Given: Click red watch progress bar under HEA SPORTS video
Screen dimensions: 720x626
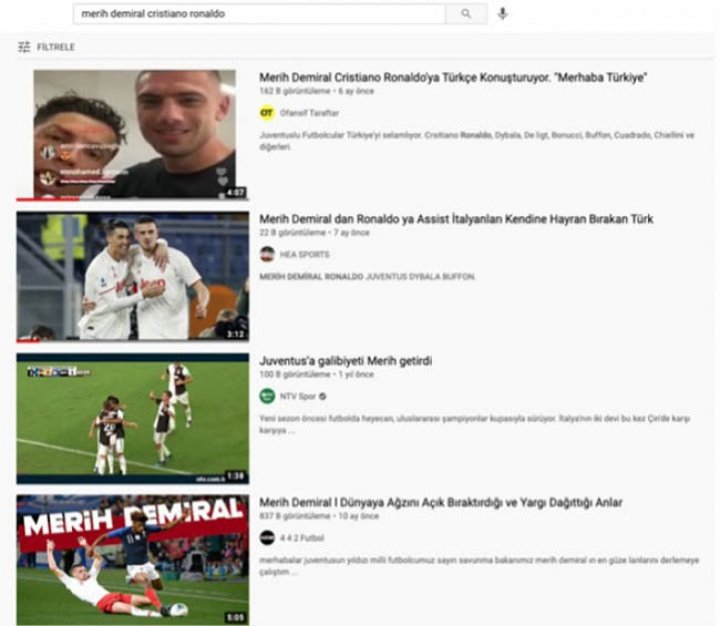Looking at the screenshot, I should click(x=28, y=341).
